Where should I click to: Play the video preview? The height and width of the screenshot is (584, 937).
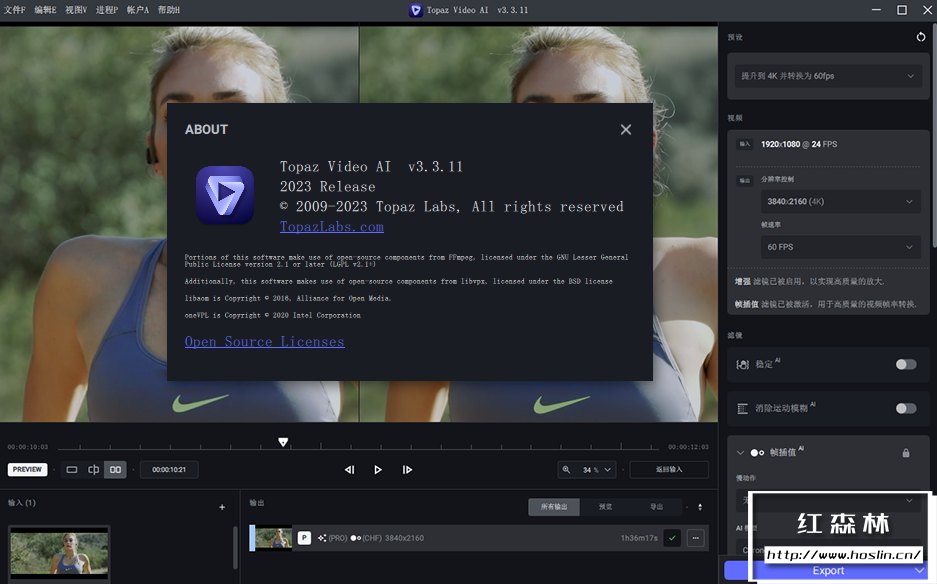click(x=378, y=470)
